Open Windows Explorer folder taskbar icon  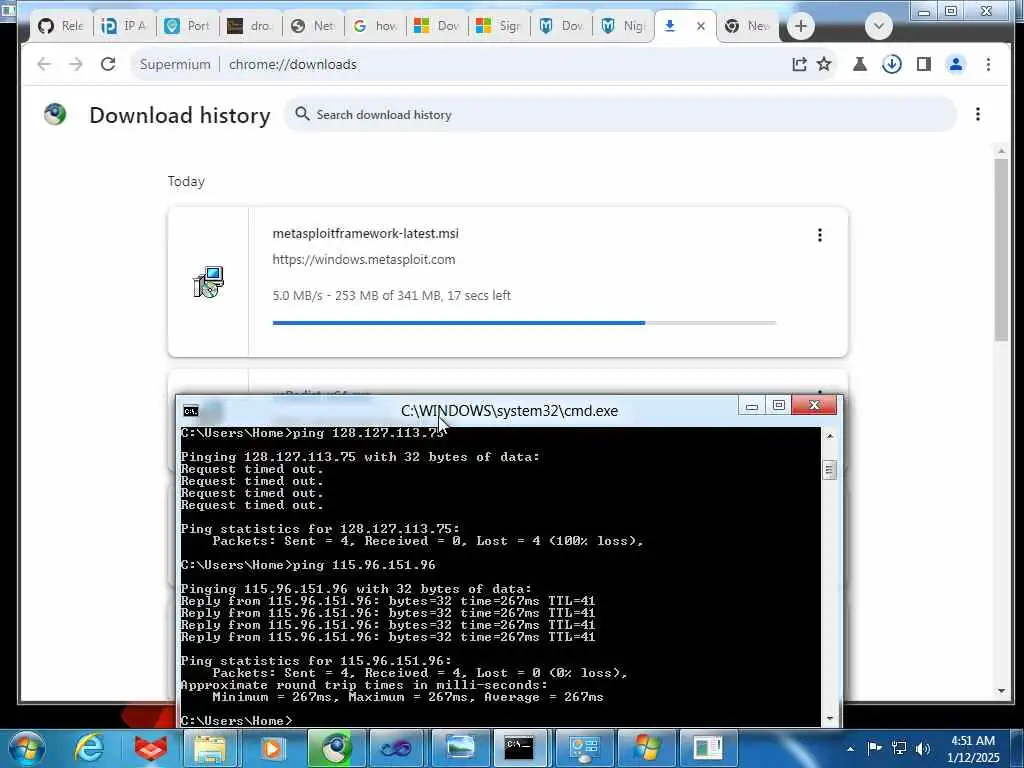(209, 748)
